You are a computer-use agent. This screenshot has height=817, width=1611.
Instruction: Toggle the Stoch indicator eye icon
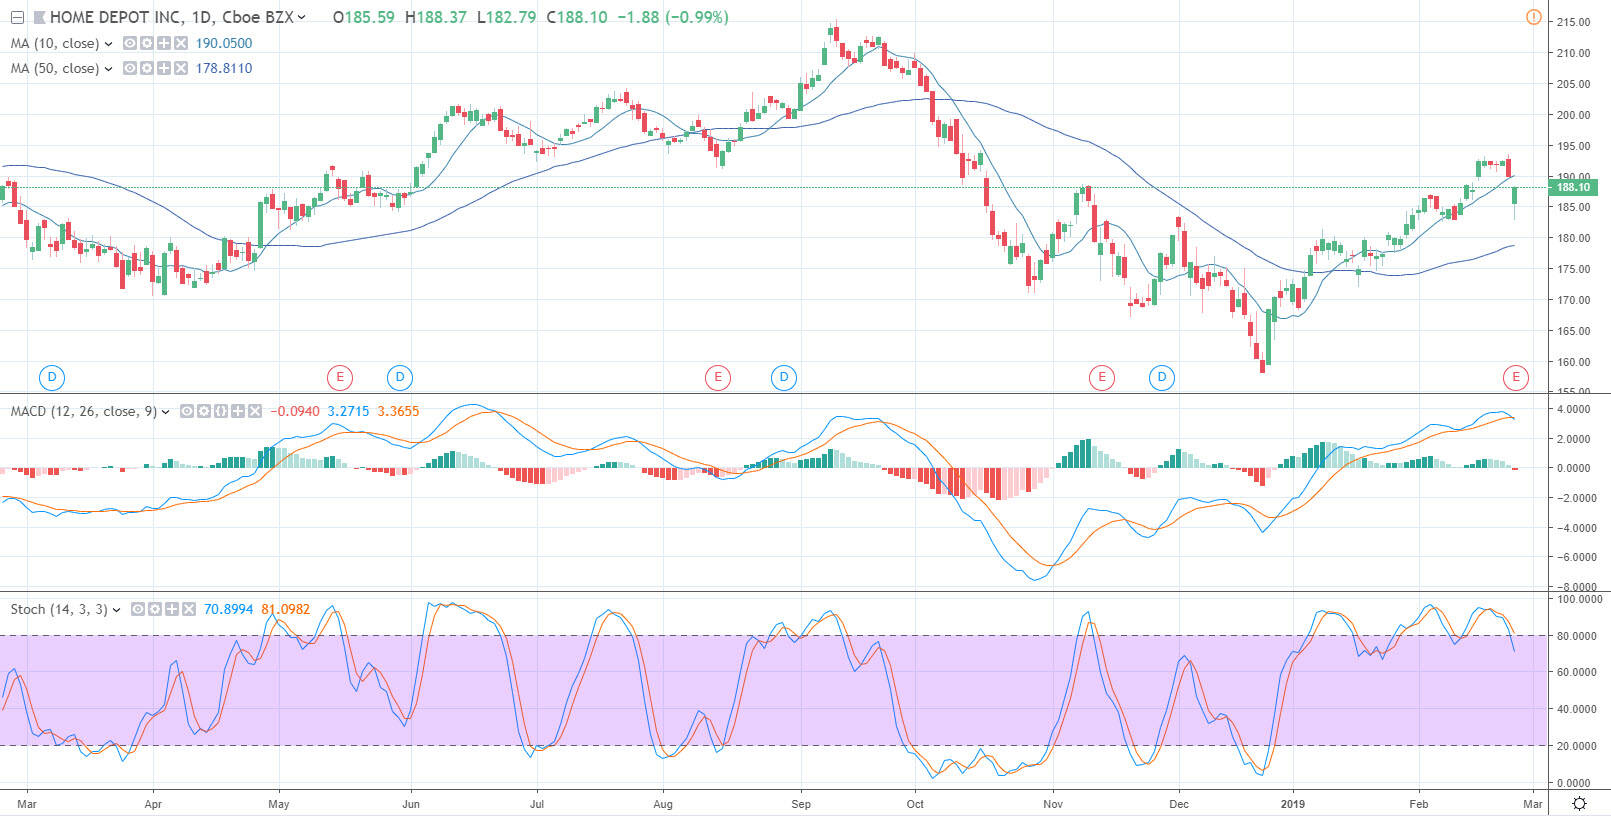point(138,609)
